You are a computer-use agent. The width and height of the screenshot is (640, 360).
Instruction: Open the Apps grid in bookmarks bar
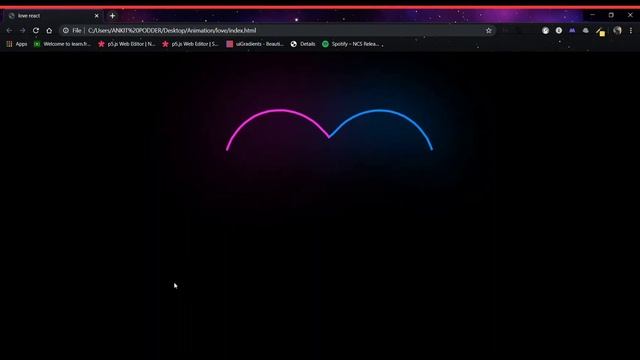(x=16, y=44)
